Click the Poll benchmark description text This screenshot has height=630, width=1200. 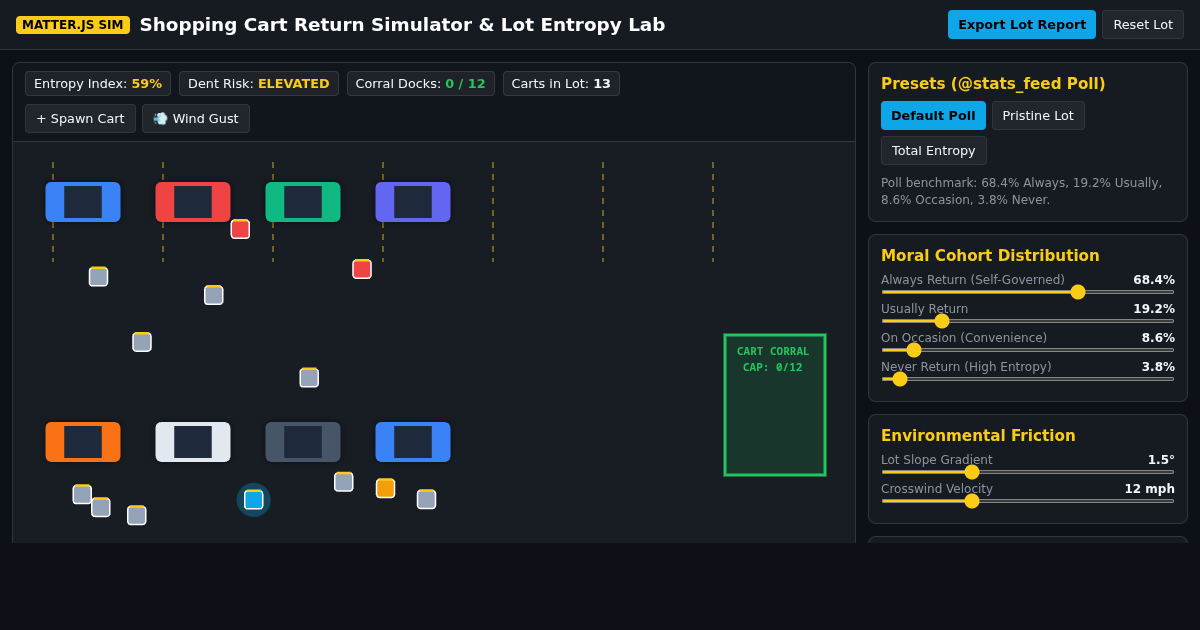coord(1021,191)
